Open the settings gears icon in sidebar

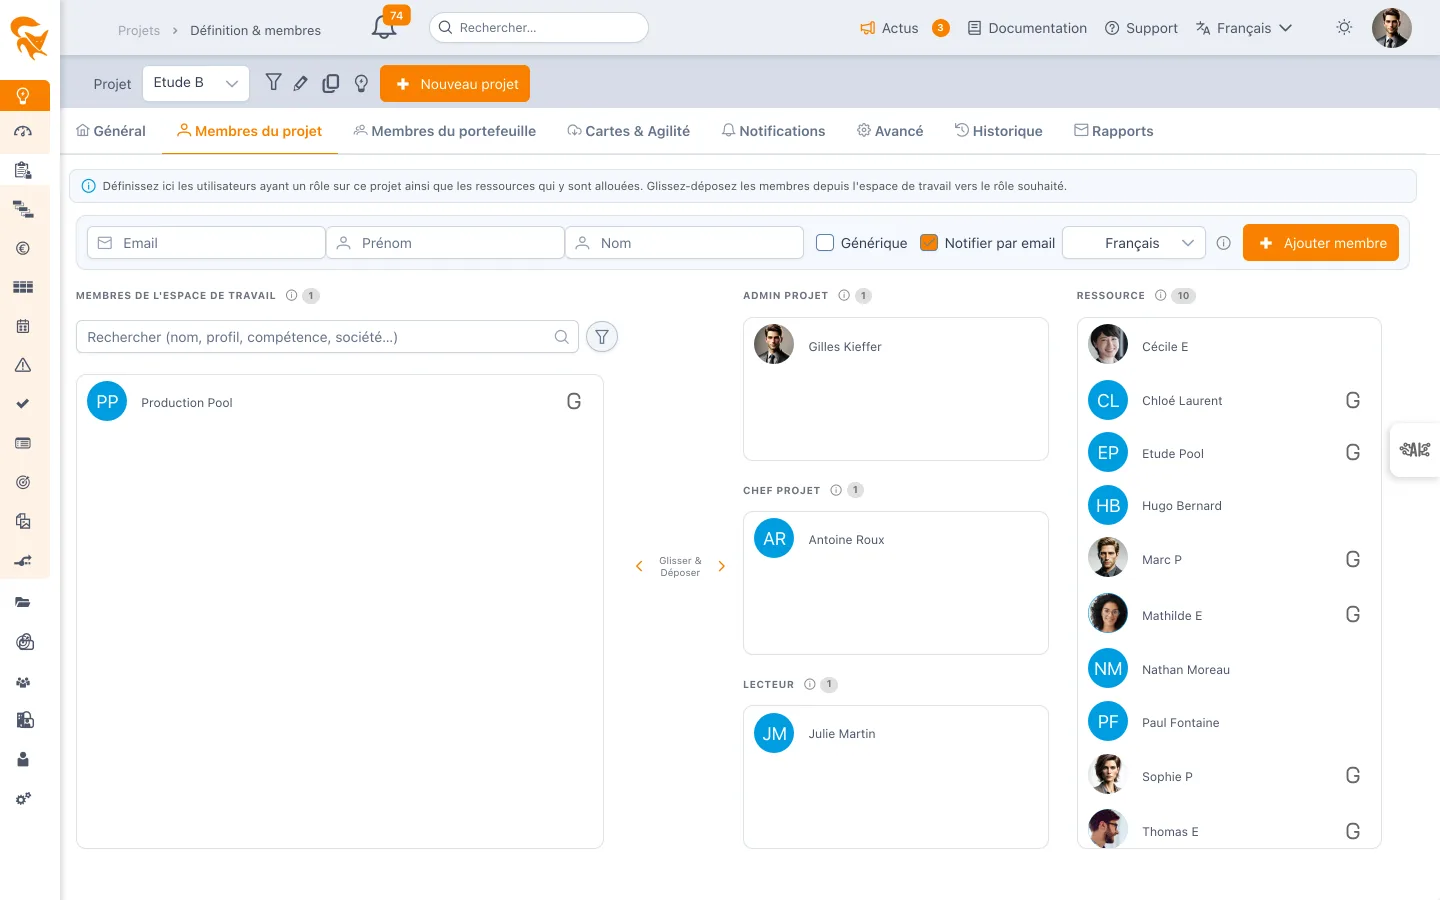coord(23,798)
